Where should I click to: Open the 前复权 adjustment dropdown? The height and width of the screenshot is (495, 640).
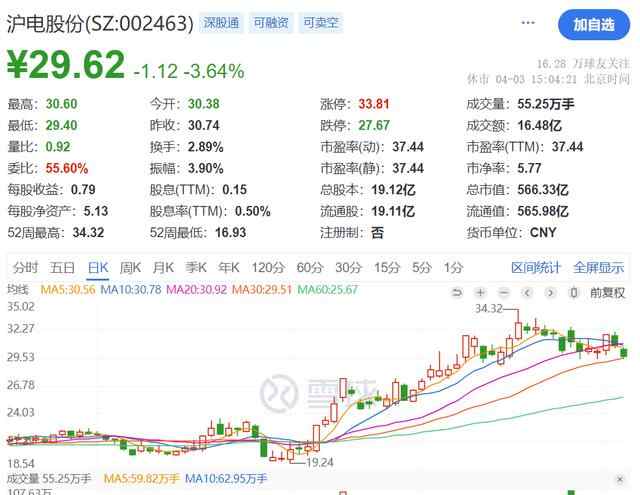point(607,292)
